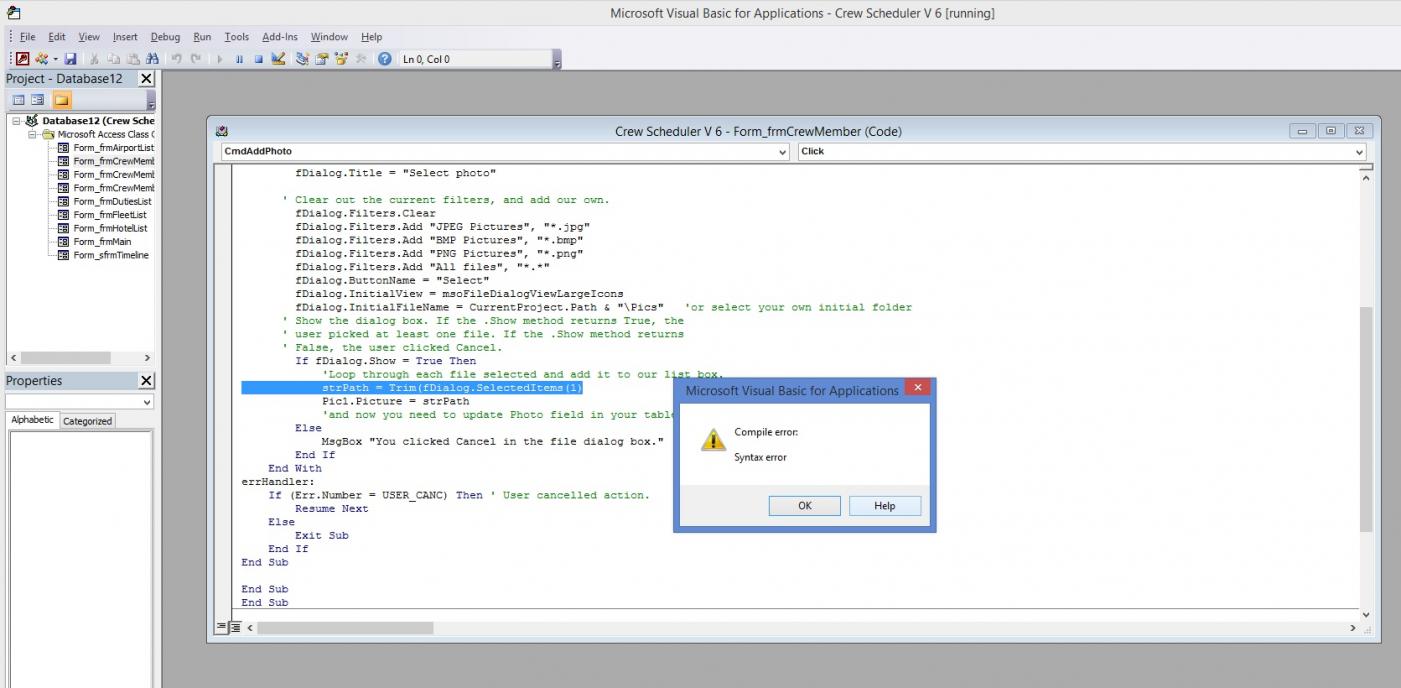The height and width of the screenshot is (688, 1401).
Task: Open the Window menu
Action: 329,37
